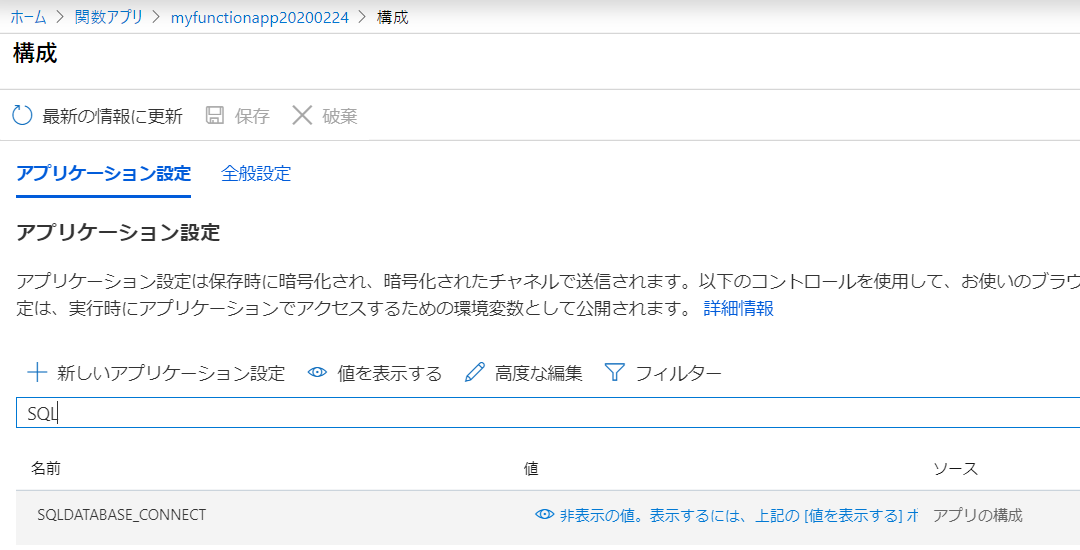Click the funnel filter icon
This screenshot has width=1080, height=550.
coord(614,372)
